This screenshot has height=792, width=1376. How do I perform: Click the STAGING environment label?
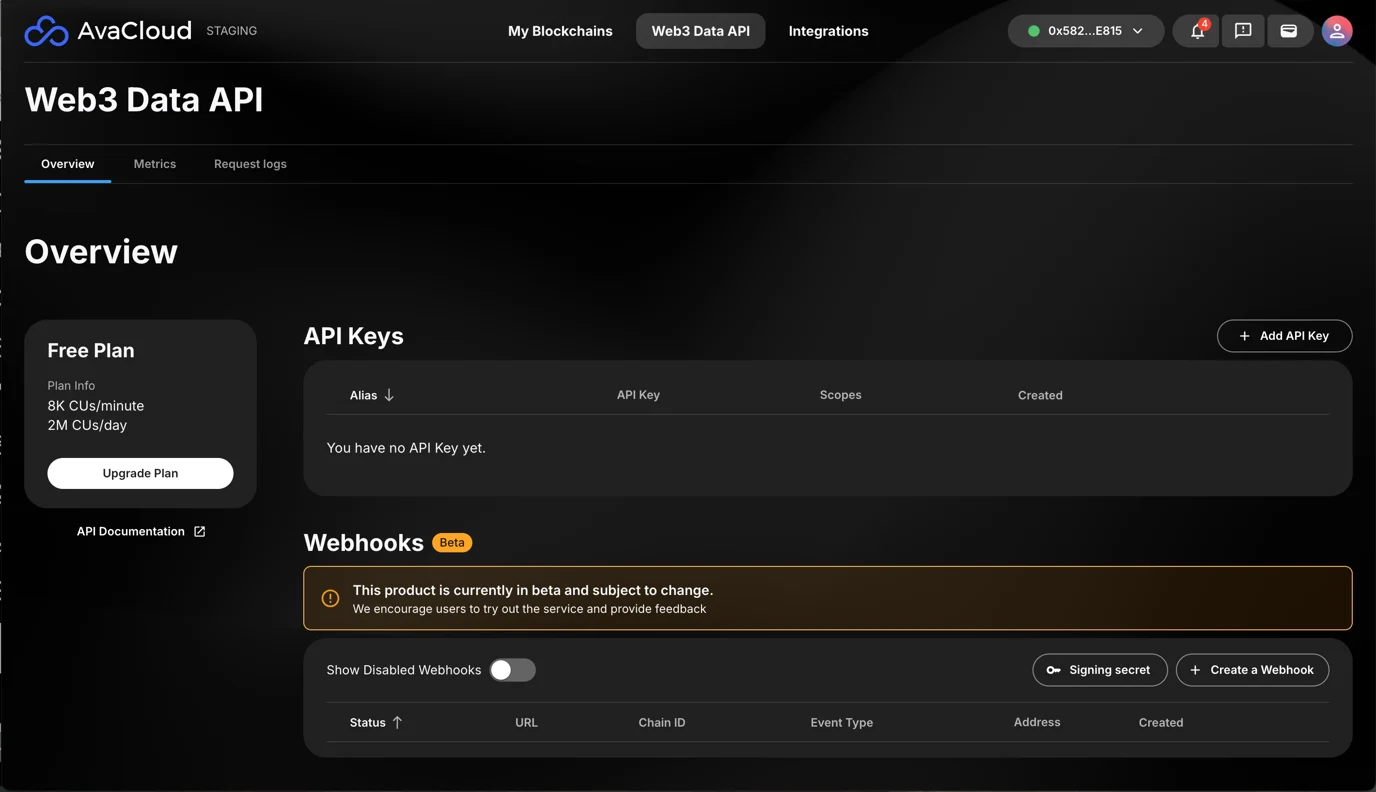232,31
